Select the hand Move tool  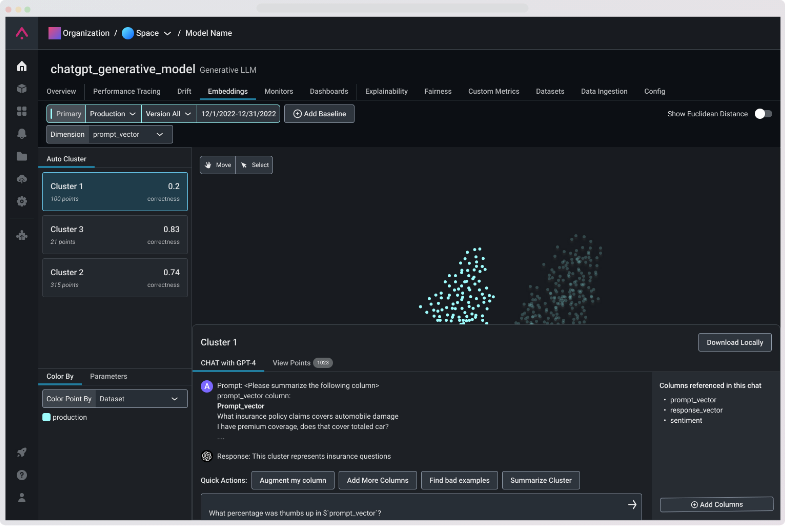click(218, 165)
